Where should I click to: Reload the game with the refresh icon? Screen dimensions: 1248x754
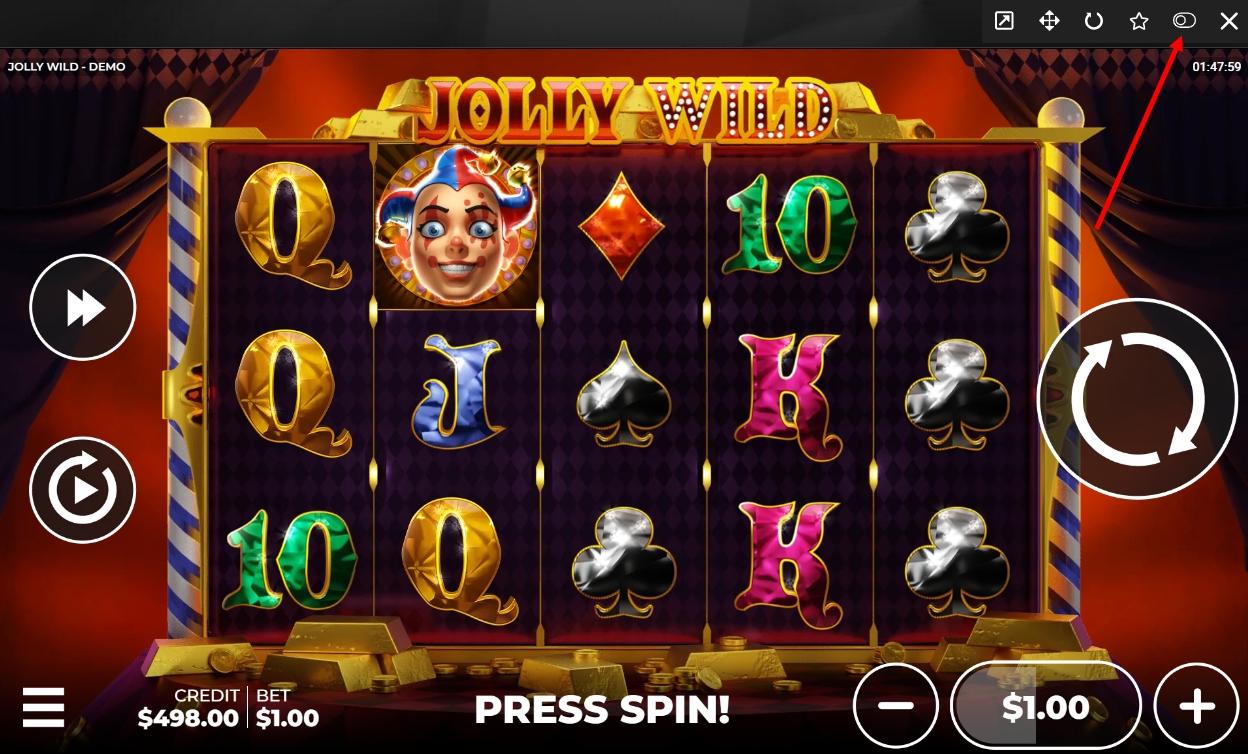[1094, 21]
